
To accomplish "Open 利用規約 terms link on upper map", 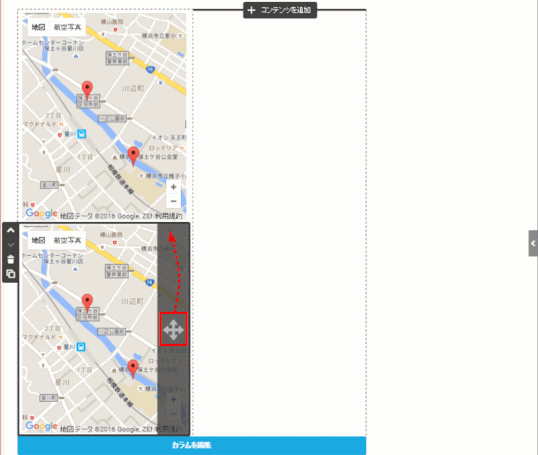I will [x=168, y=216].
